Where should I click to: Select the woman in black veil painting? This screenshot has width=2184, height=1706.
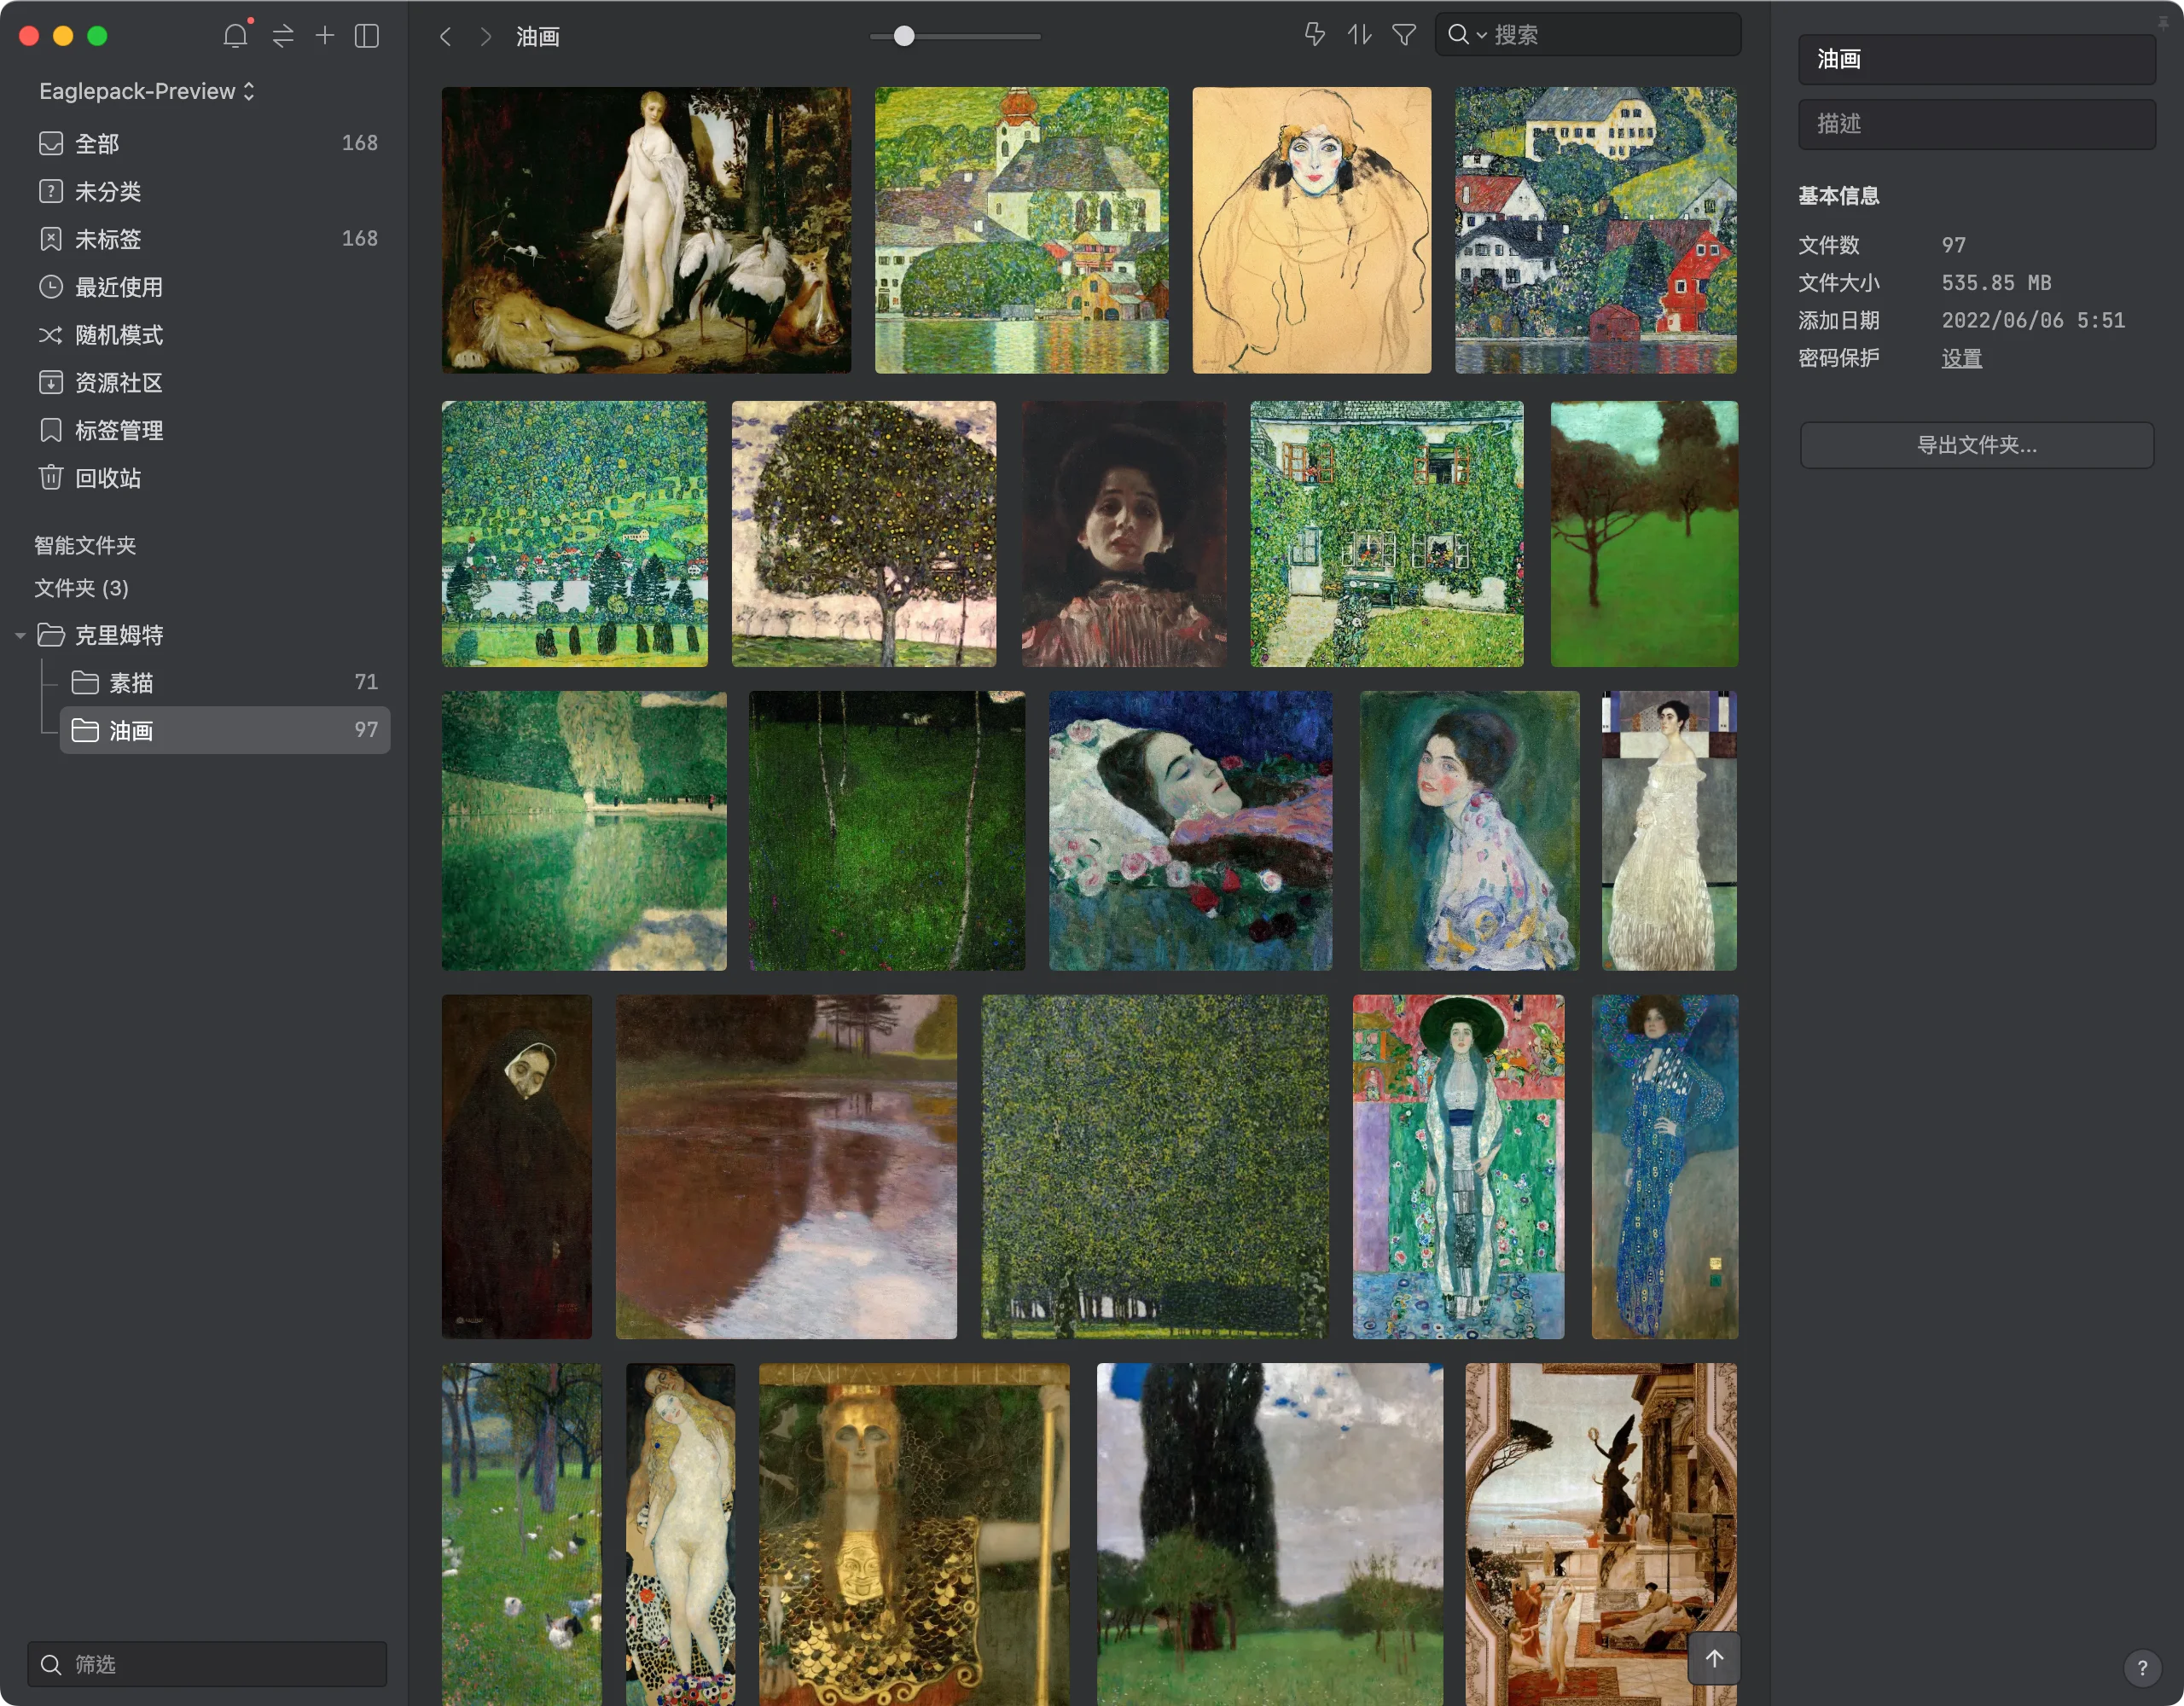click(x=517, y=1166)
